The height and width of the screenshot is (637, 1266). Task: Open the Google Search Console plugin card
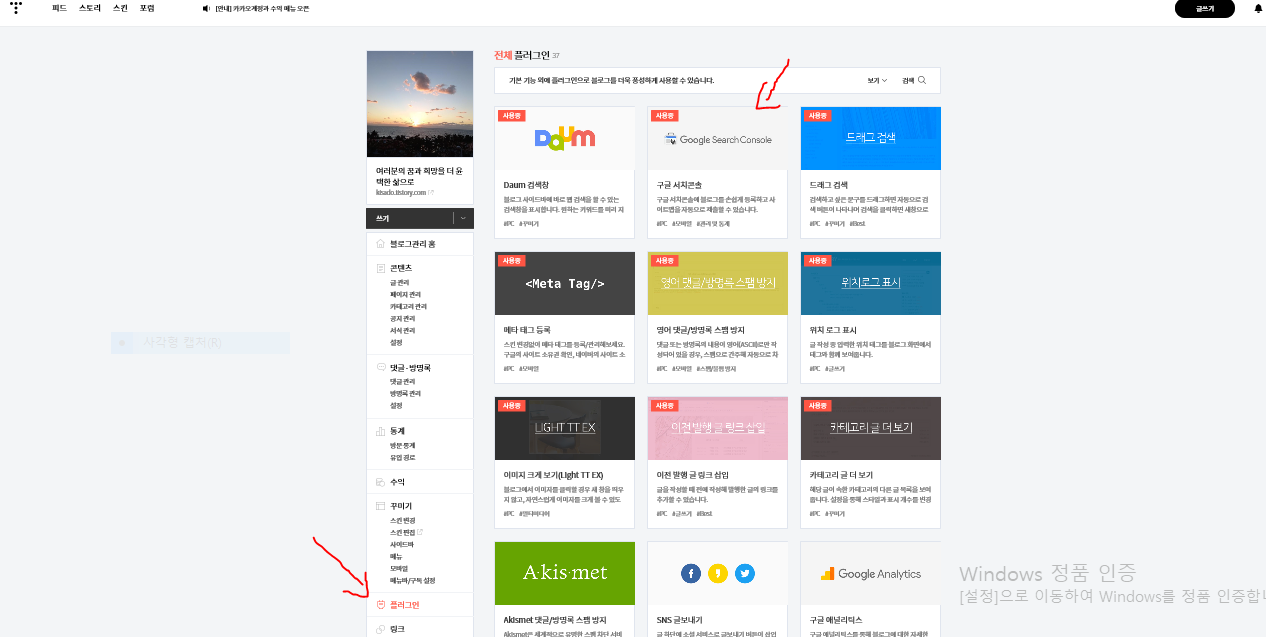tap(717, 172)
